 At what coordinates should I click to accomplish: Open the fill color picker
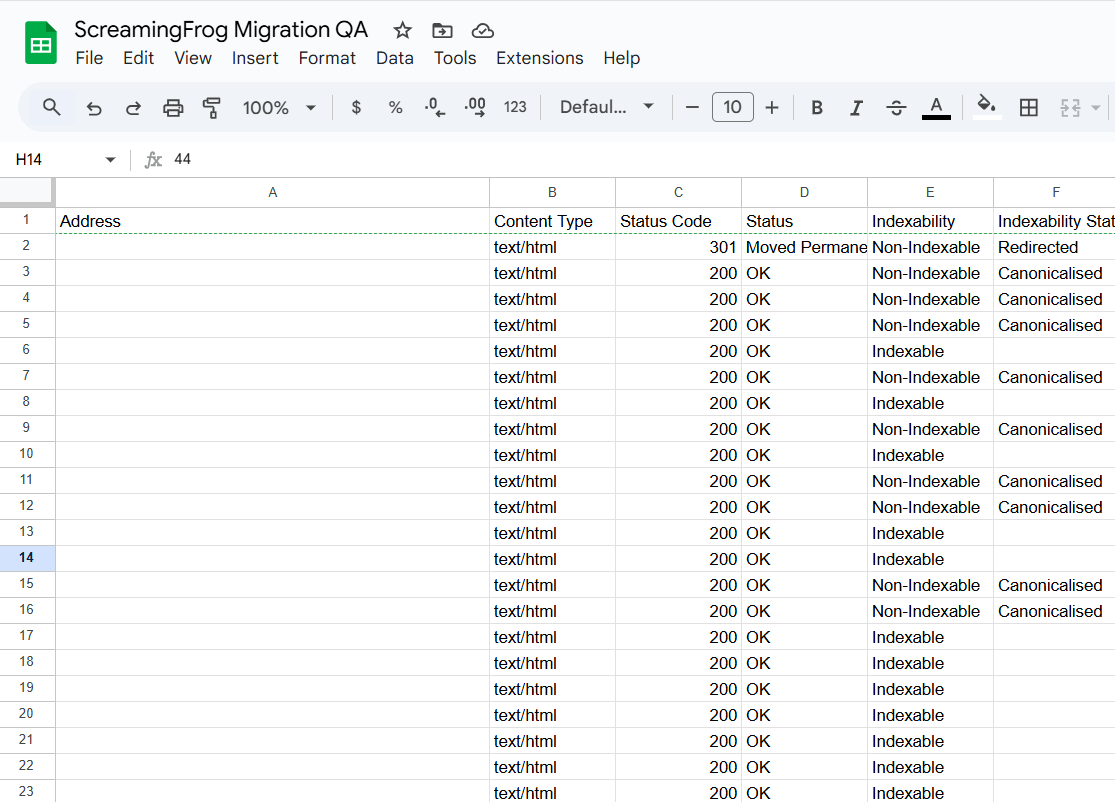(x=986, y=107)
